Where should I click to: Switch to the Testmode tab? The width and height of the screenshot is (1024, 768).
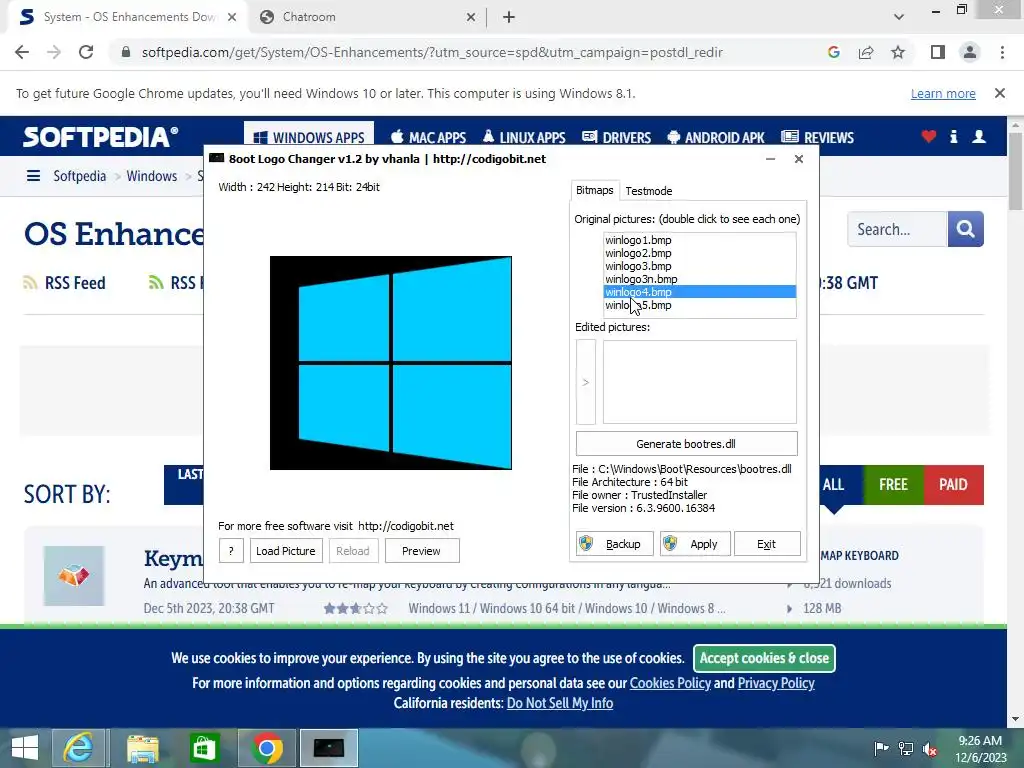(648, 191)
